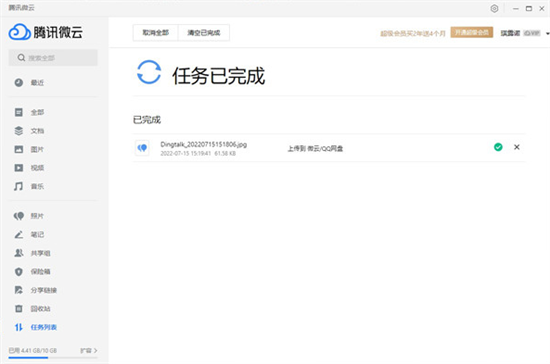The width and height of the screenshot is (550, 364).
Task: Remove the Dingtalk jpg task with X
Action: [x=517, y=147]
